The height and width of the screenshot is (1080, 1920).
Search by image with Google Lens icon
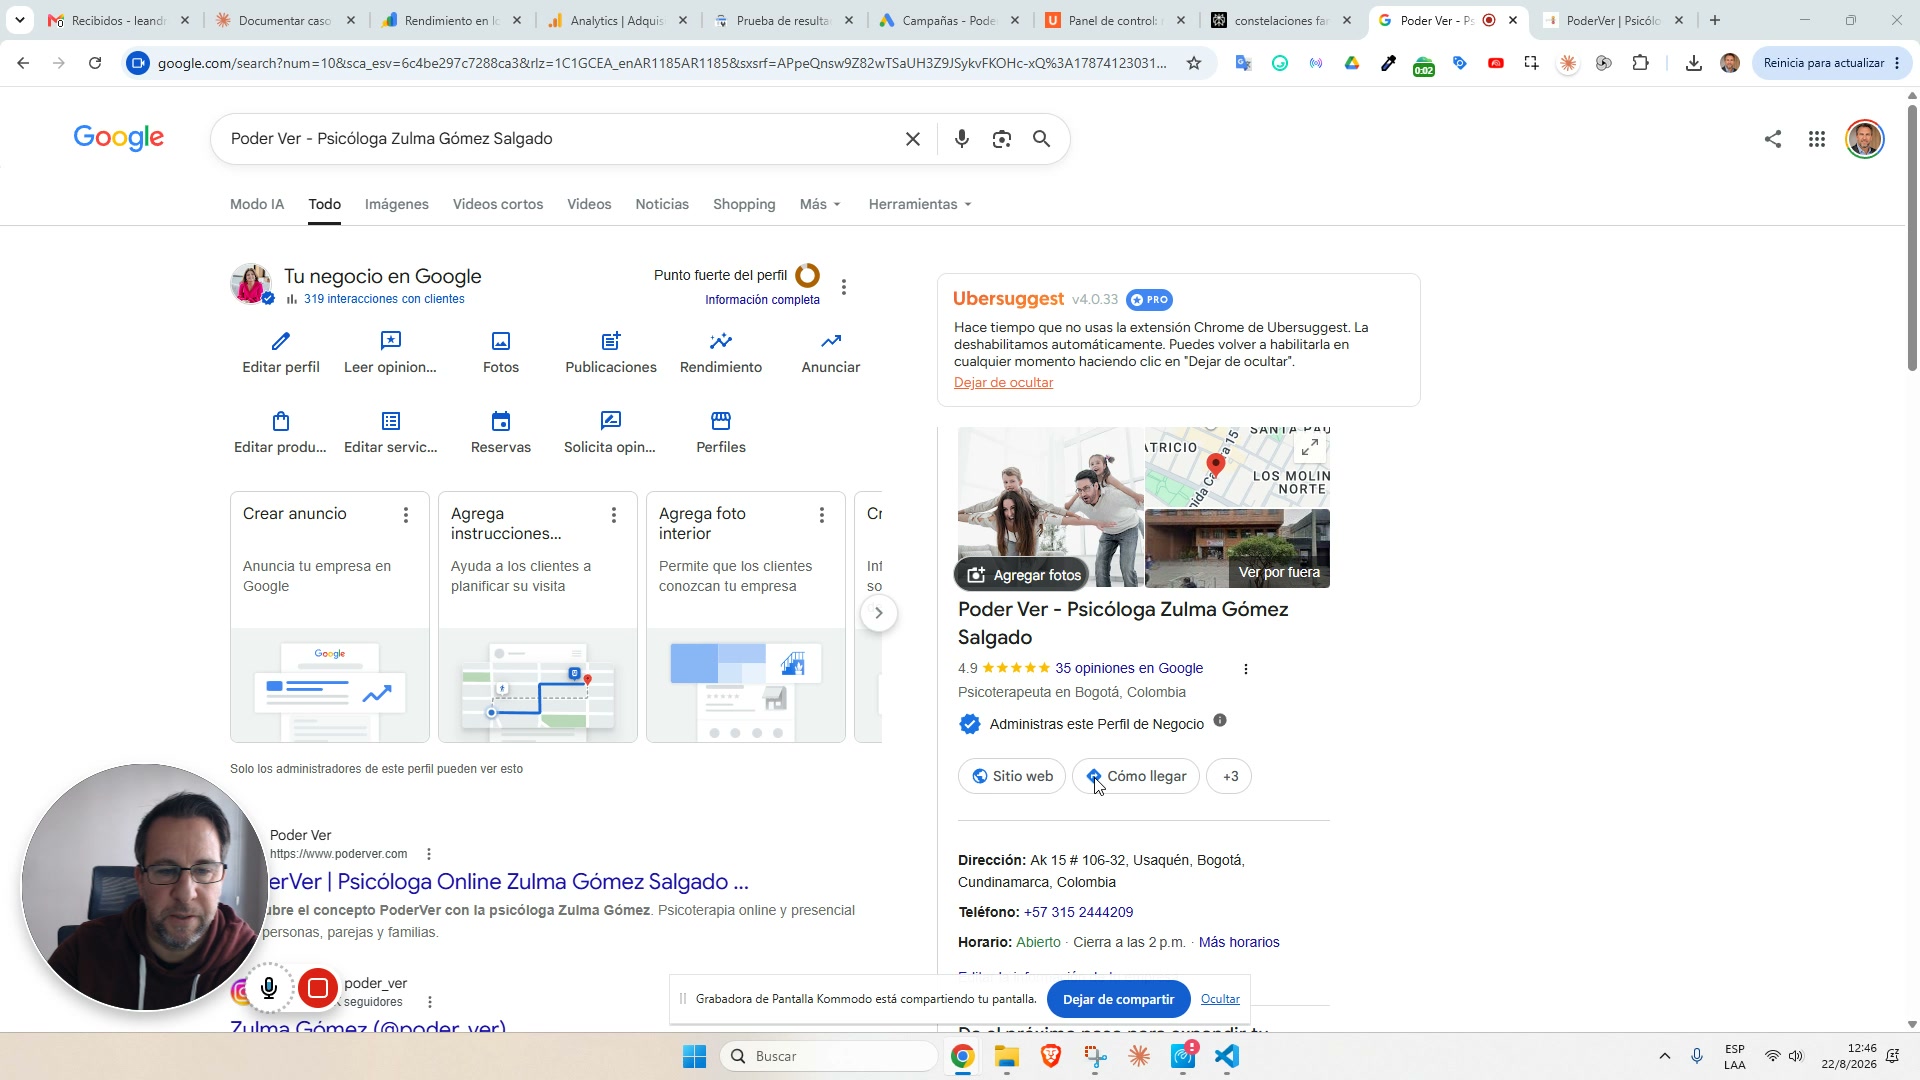(x=1002, y=139)
